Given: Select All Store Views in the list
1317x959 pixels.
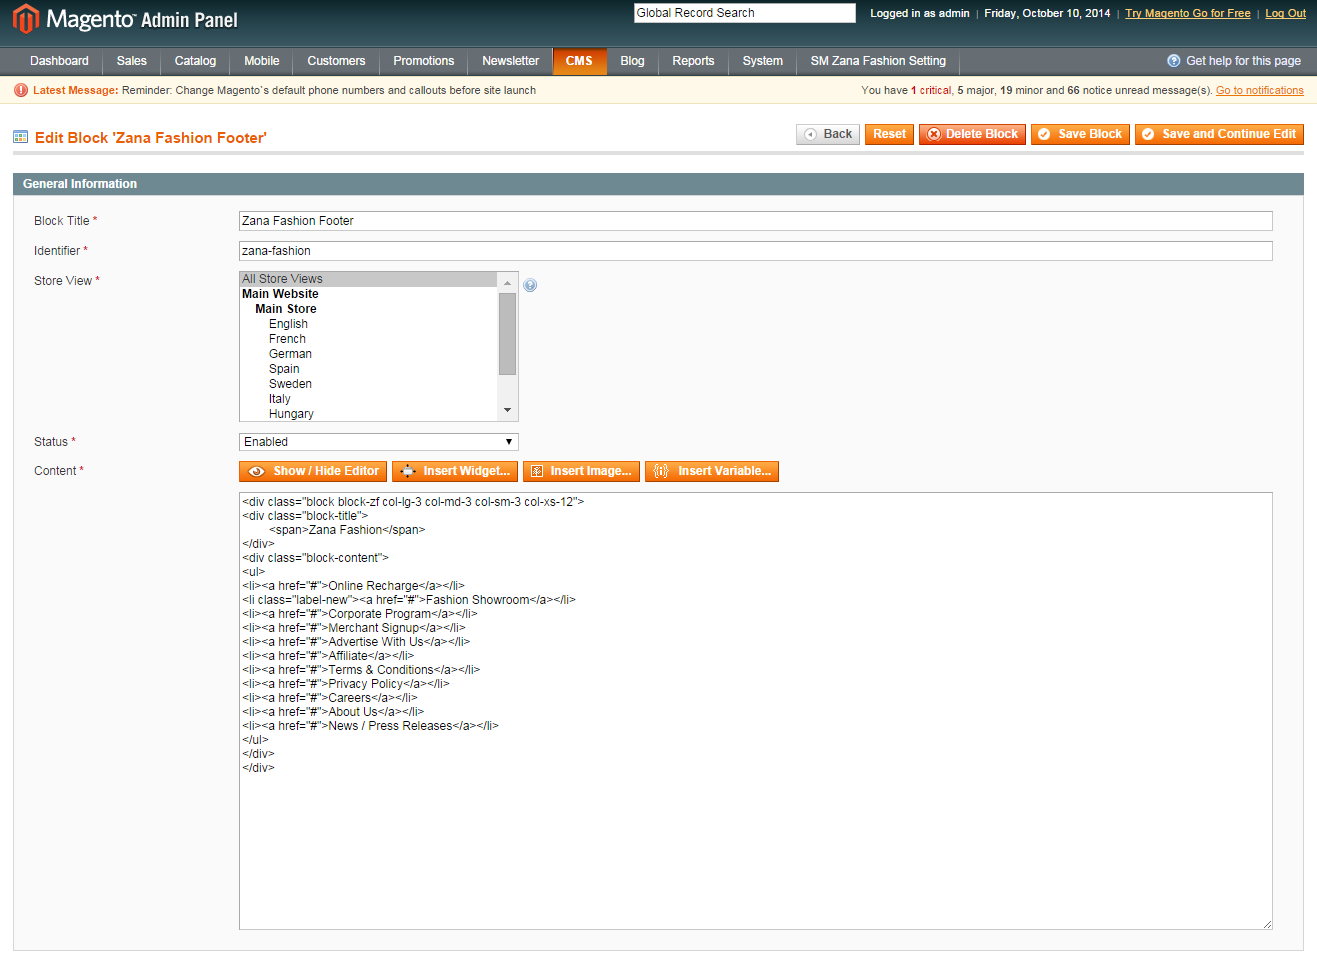Looking at the screenshot, I should 368,279.
